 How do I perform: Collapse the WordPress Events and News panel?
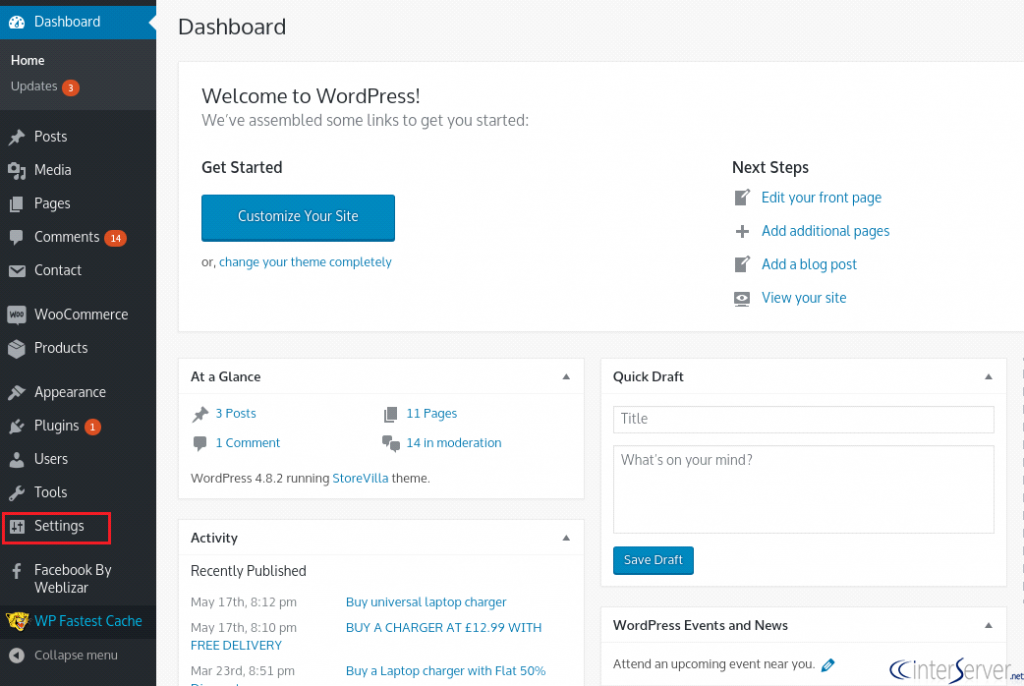(x=988, y=626)
